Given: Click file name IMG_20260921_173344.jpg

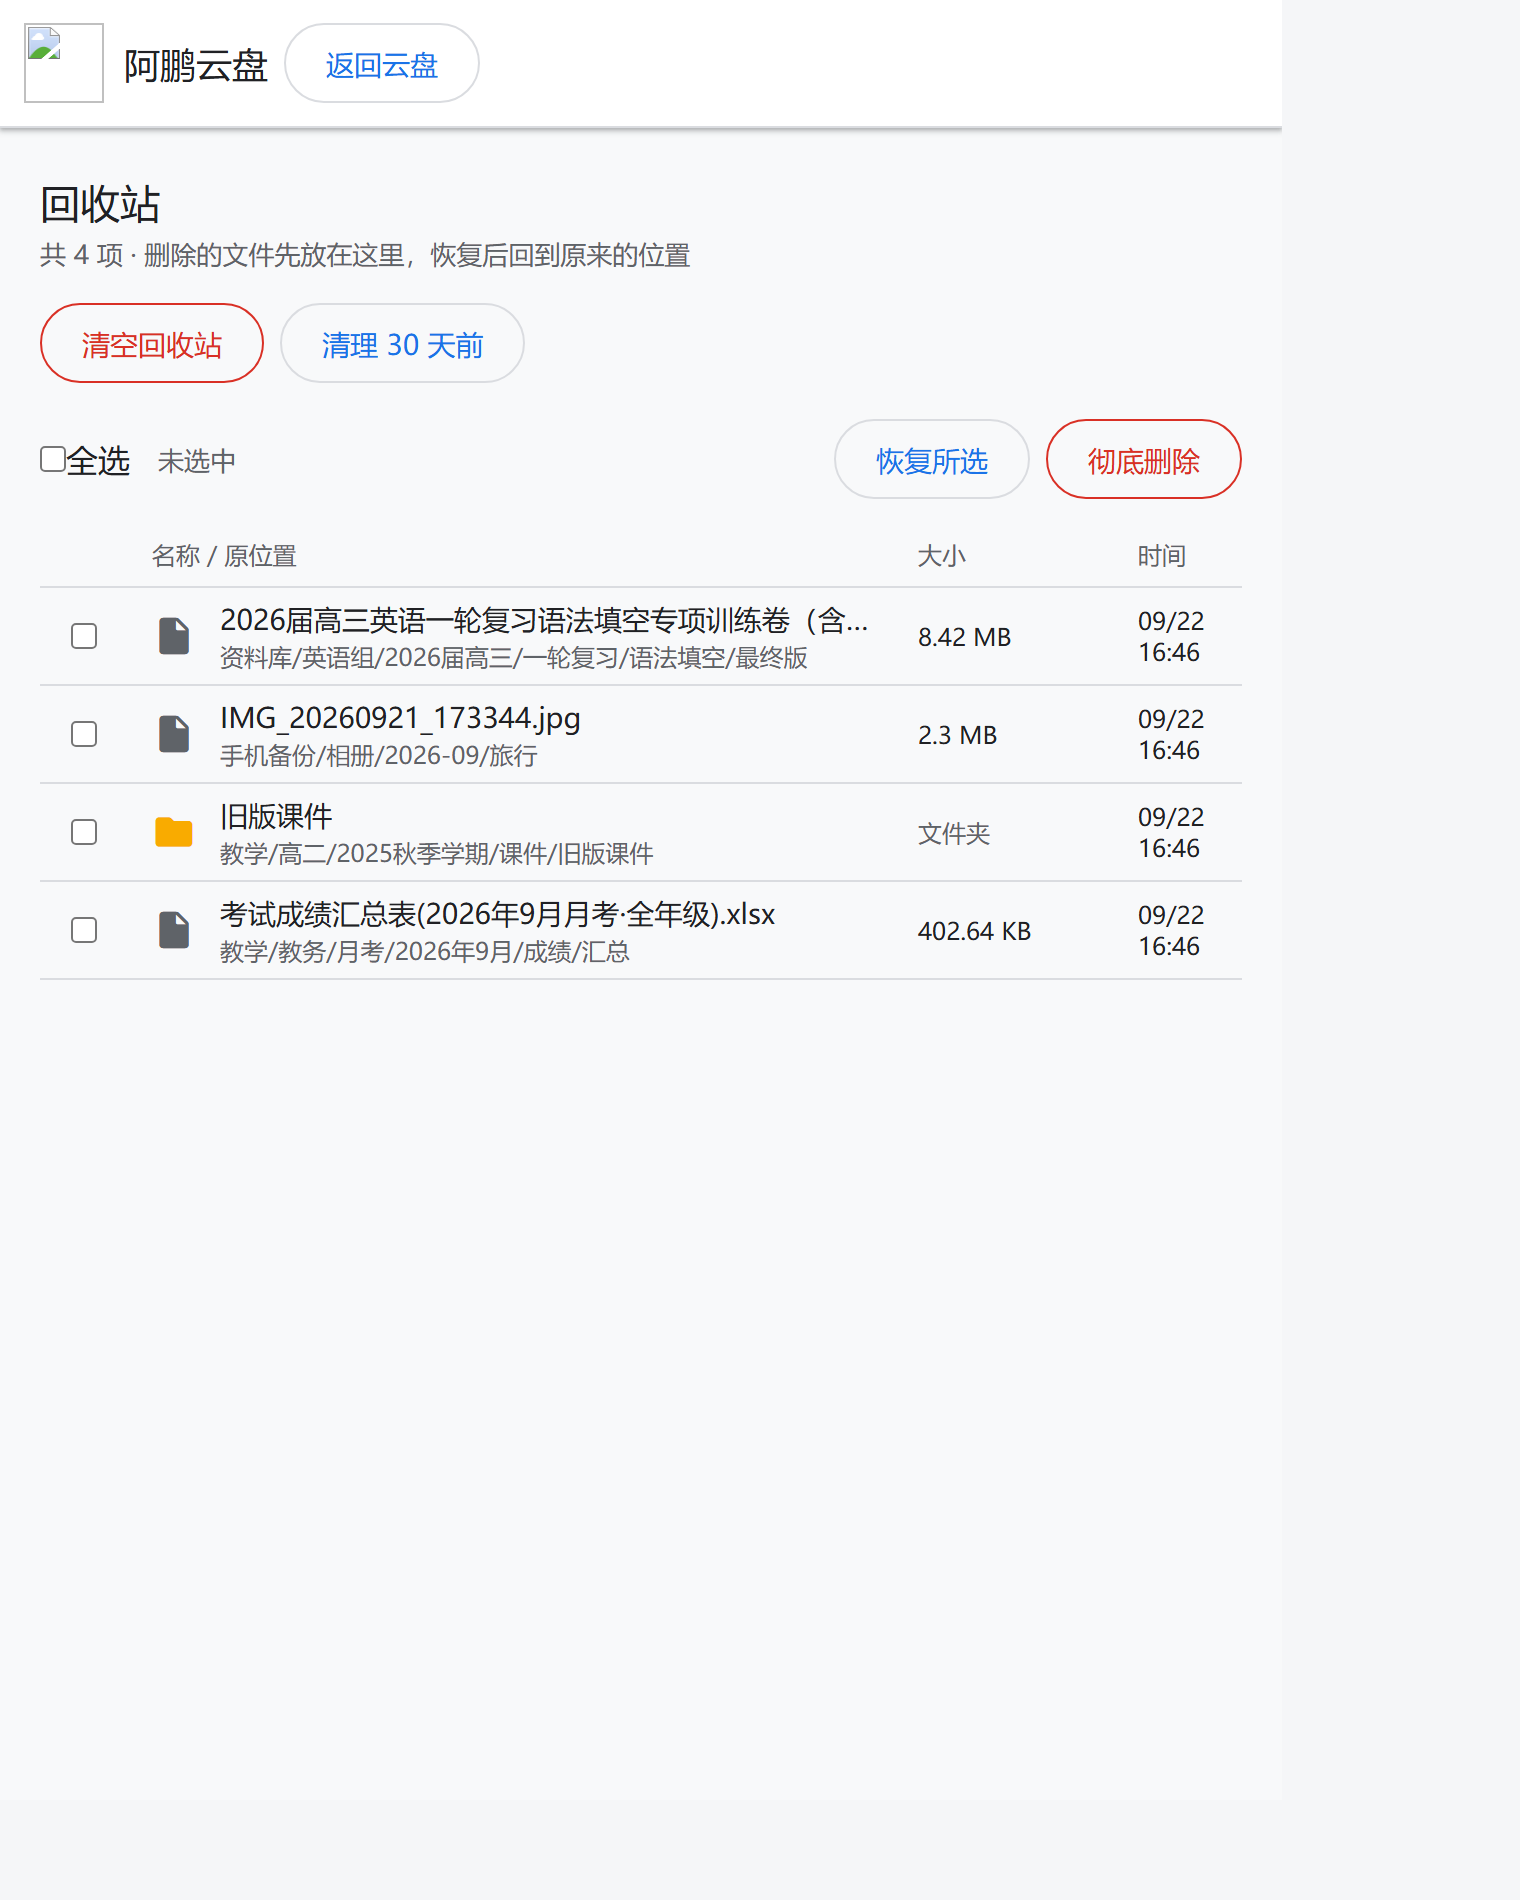Looking at the screenshot, I should [400, 718].
